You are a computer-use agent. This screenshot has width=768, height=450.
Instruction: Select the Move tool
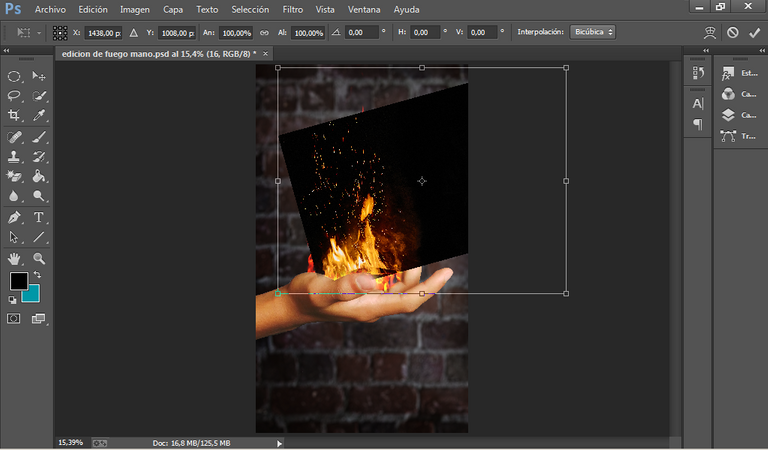(39, 76)
